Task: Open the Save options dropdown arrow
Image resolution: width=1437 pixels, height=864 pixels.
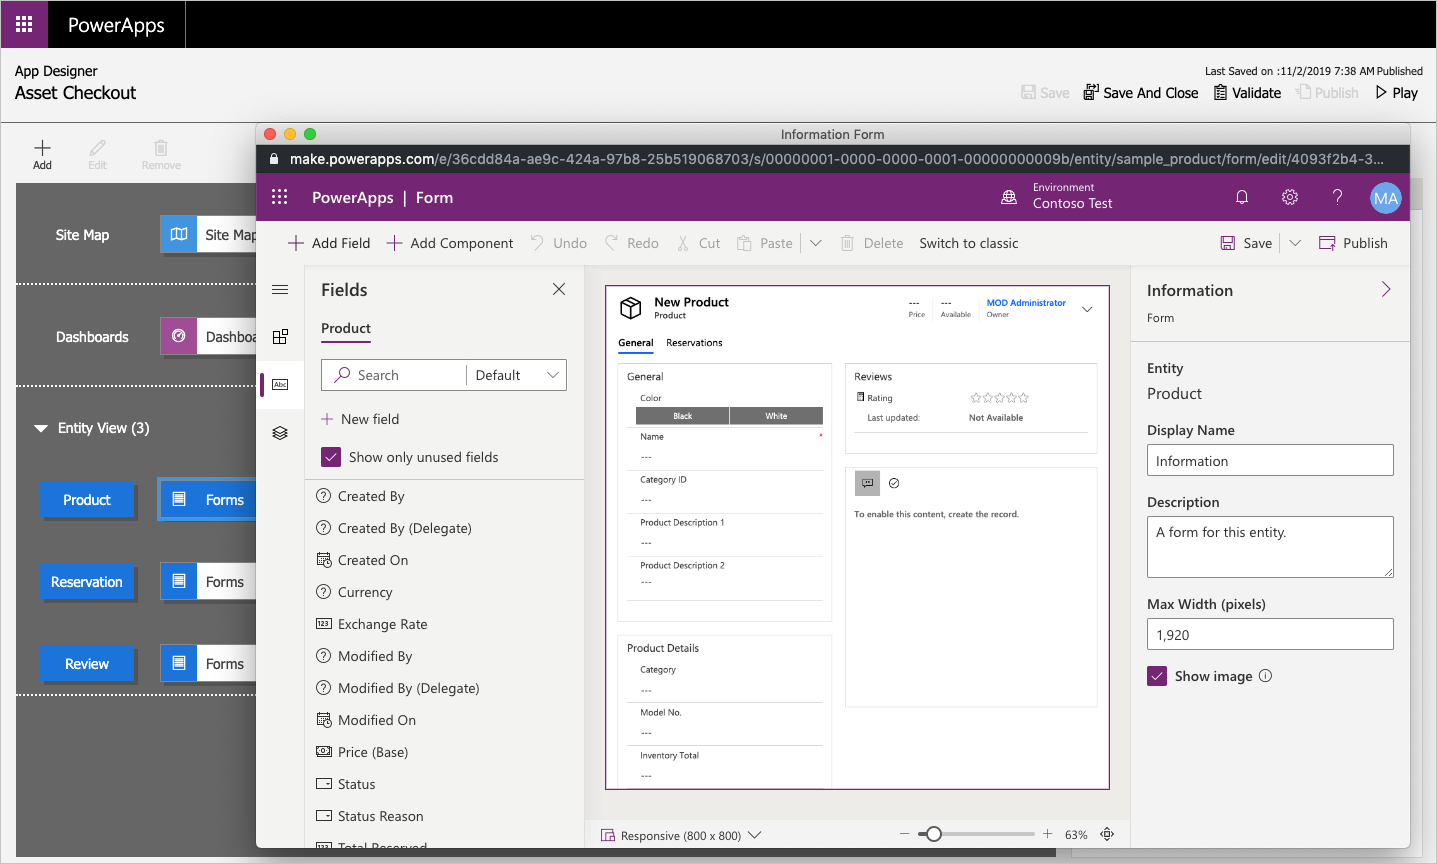Action: click(1295, 243)
